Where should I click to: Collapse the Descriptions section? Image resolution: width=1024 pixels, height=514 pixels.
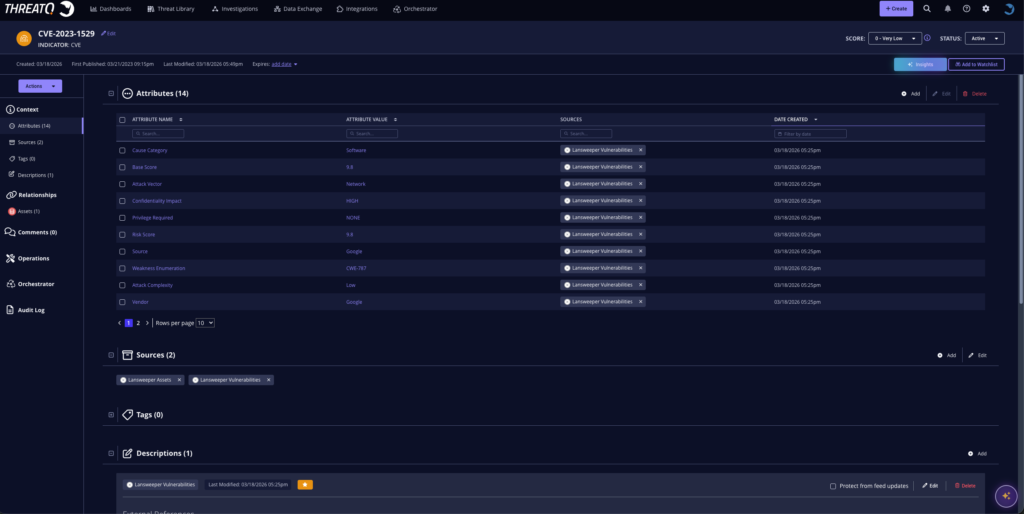[111, 453]
